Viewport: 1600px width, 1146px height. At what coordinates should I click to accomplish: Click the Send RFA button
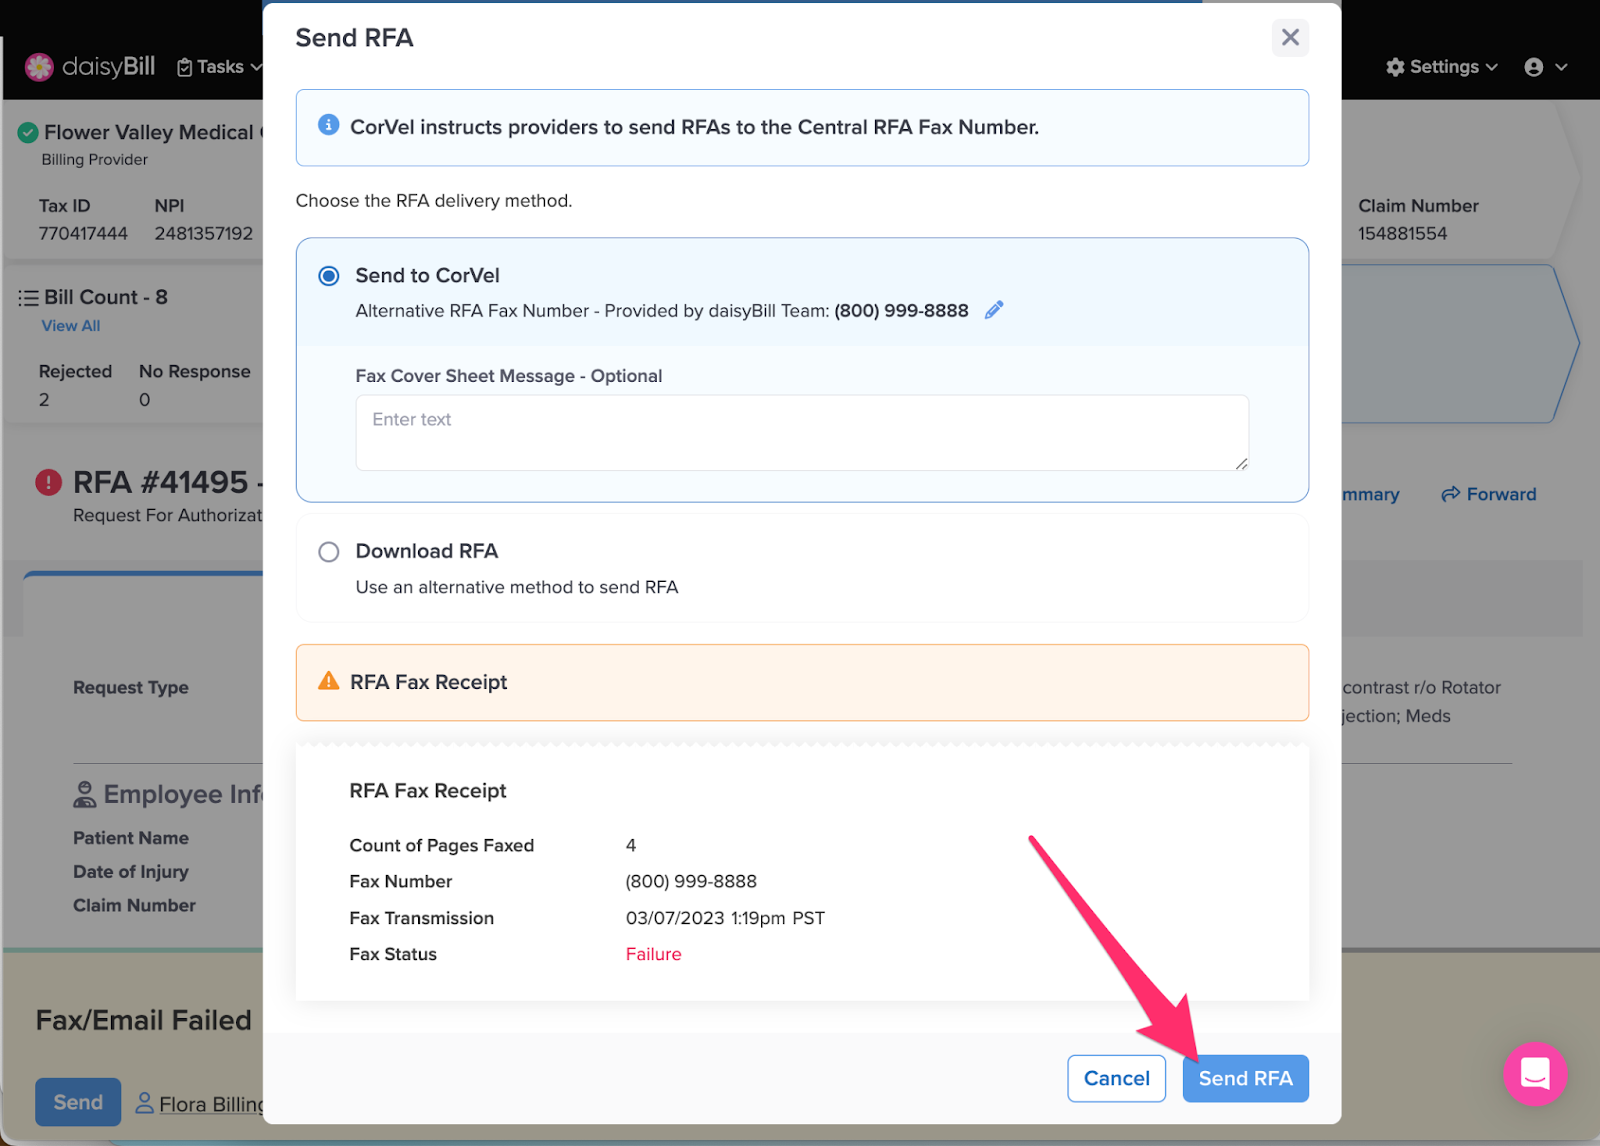pos(1245,1078)
